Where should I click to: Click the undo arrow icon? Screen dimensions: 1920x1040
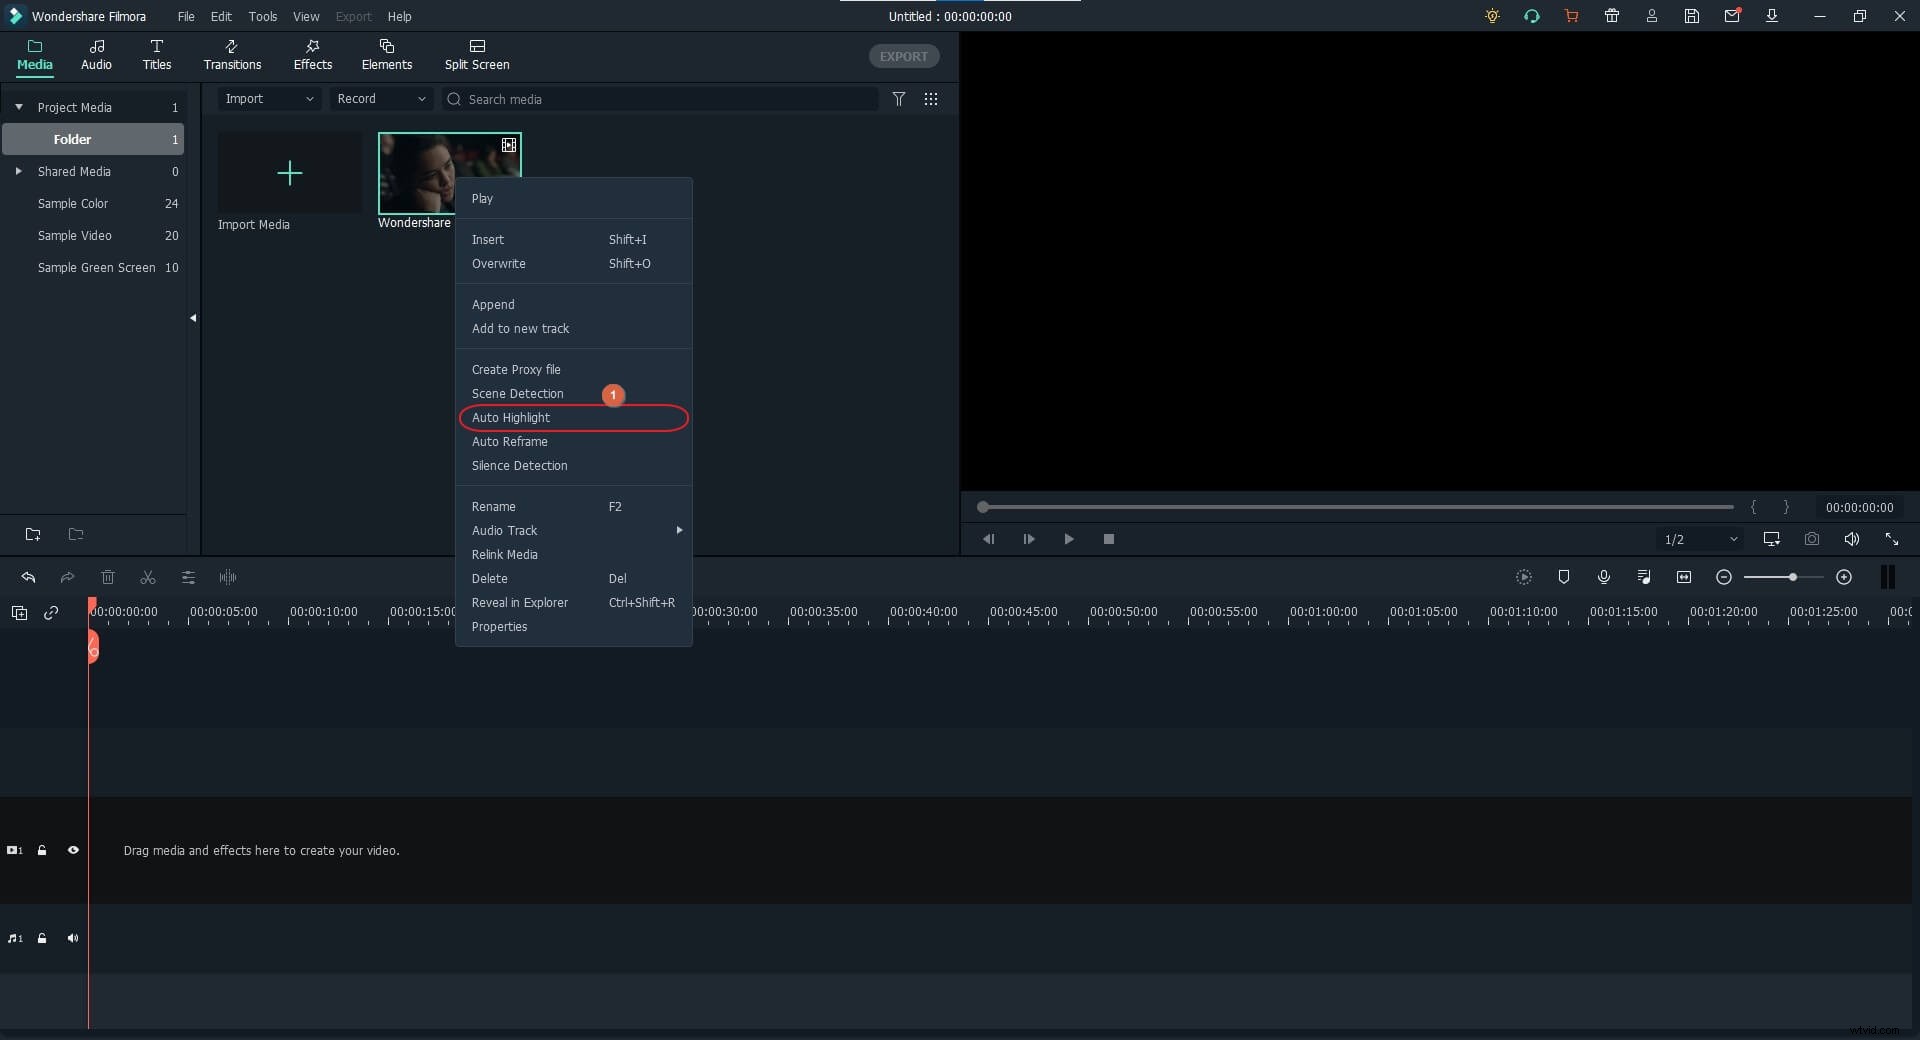pos(28,578)
